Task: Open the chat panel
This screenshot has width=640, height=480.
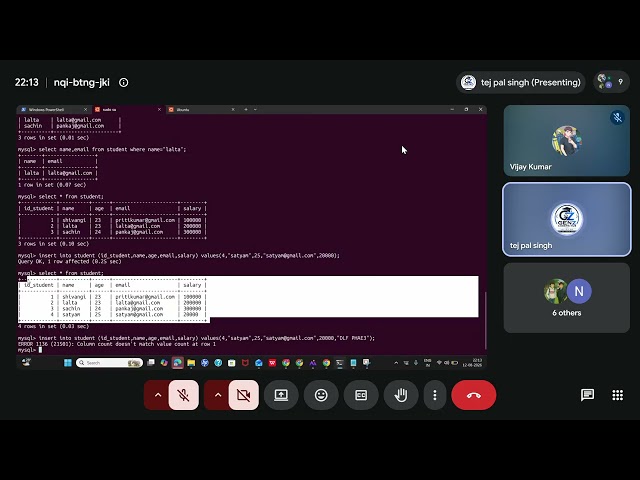Action: point(587,395)
